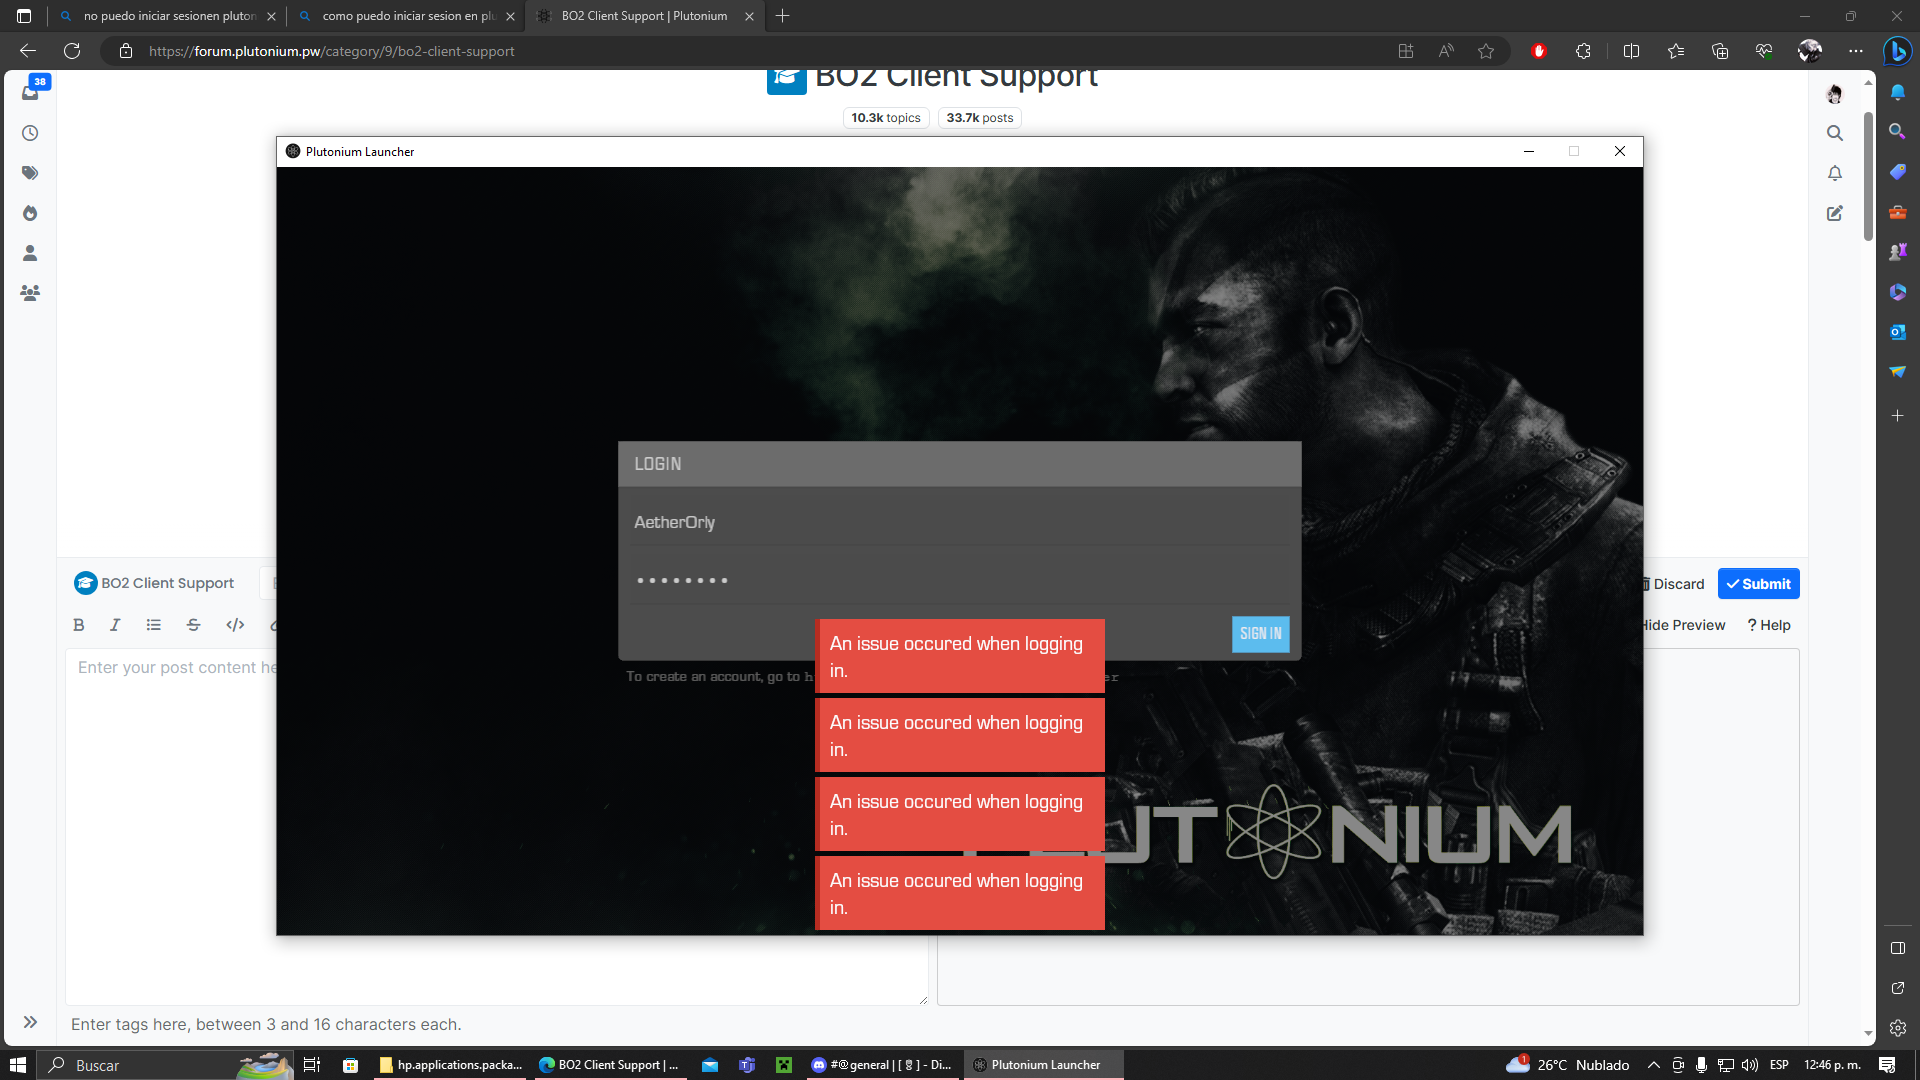Open browser extensions puzzle icon
The height and width of the screenshot is (1080, 1920).
click(x=1583, y=51)
